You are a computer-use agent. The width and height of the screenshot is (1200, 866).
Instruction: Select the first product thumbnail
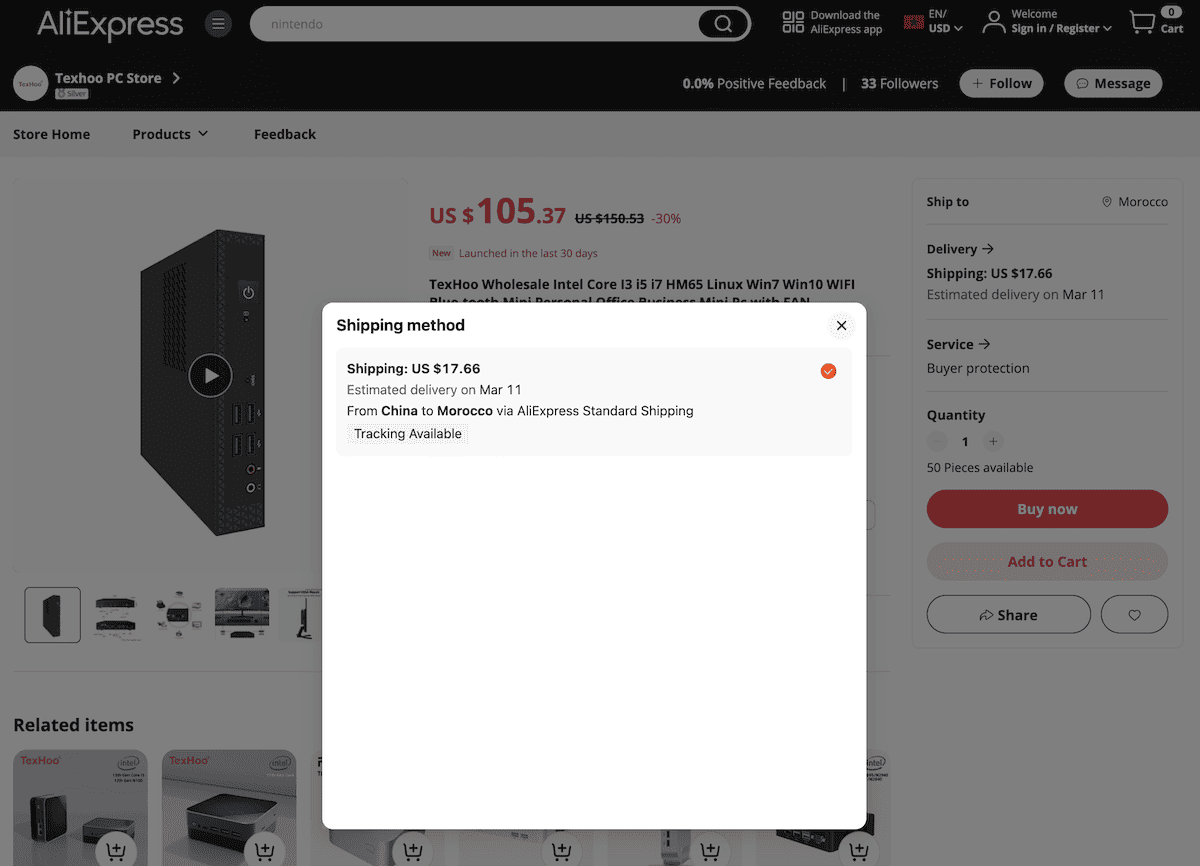[52, 614]
